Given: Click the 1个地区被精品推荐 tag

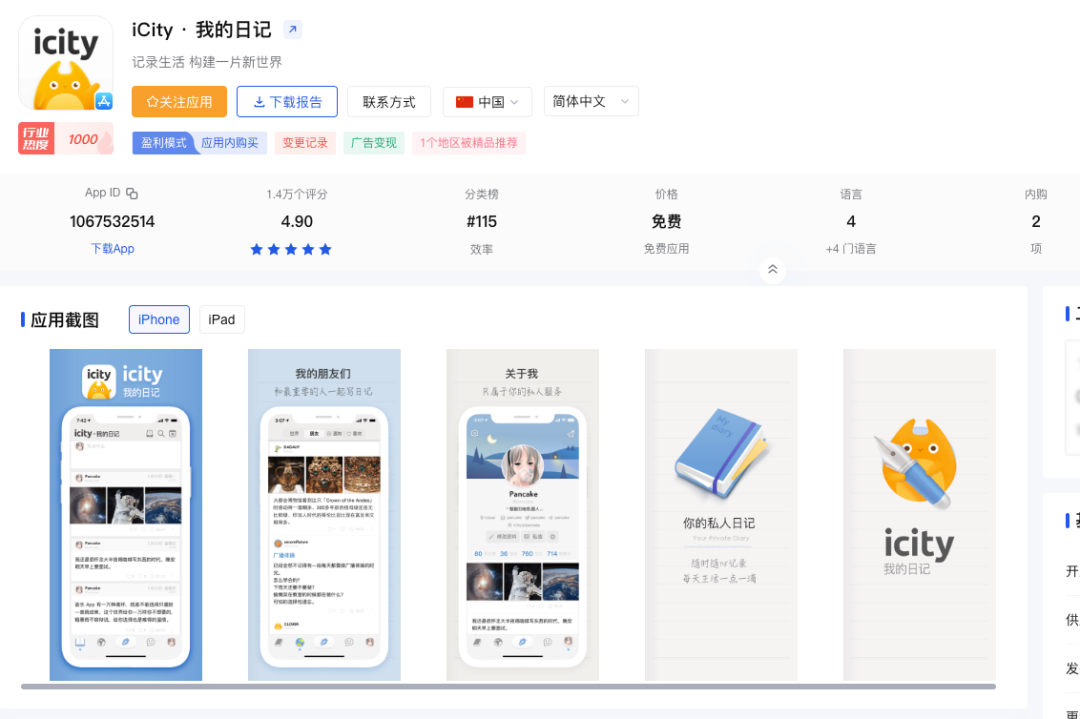Looking at the screenshot, I should 469,143.
